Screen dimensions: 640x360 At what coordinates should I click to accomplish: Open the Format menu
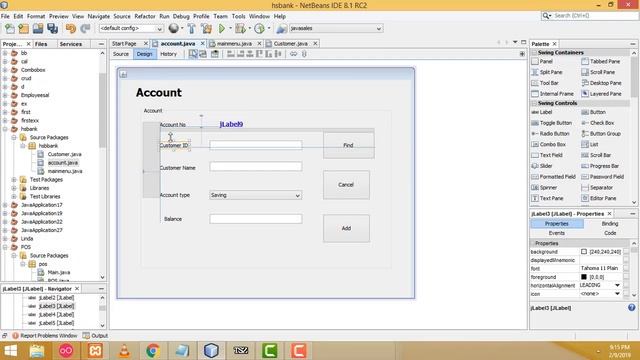[36, 16]
